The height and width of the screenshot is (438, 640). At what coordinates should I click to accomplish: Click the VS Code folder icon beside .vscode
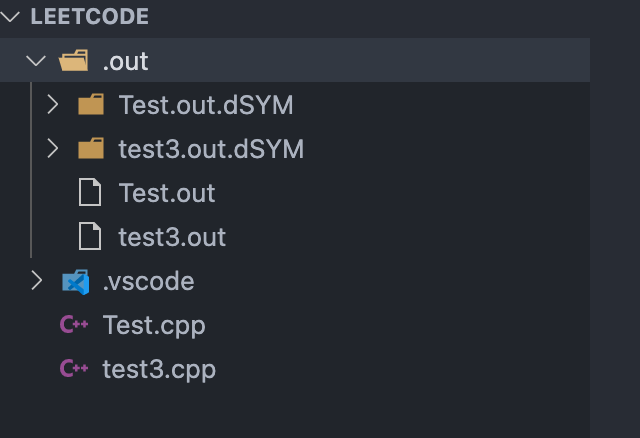(x=76, y=282)
